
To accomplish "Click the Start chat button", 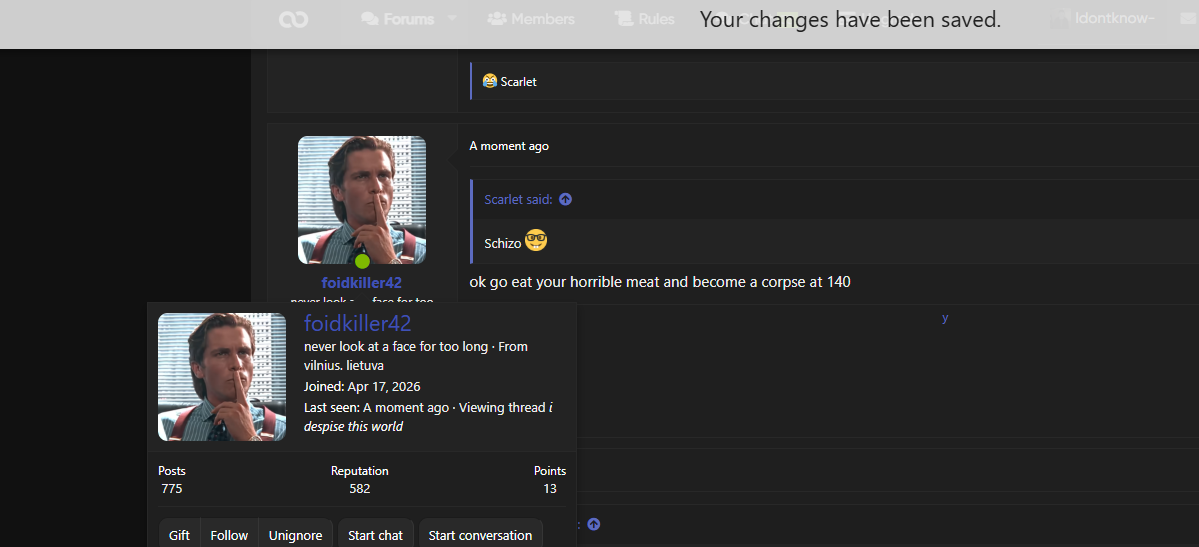I will 375,535.
